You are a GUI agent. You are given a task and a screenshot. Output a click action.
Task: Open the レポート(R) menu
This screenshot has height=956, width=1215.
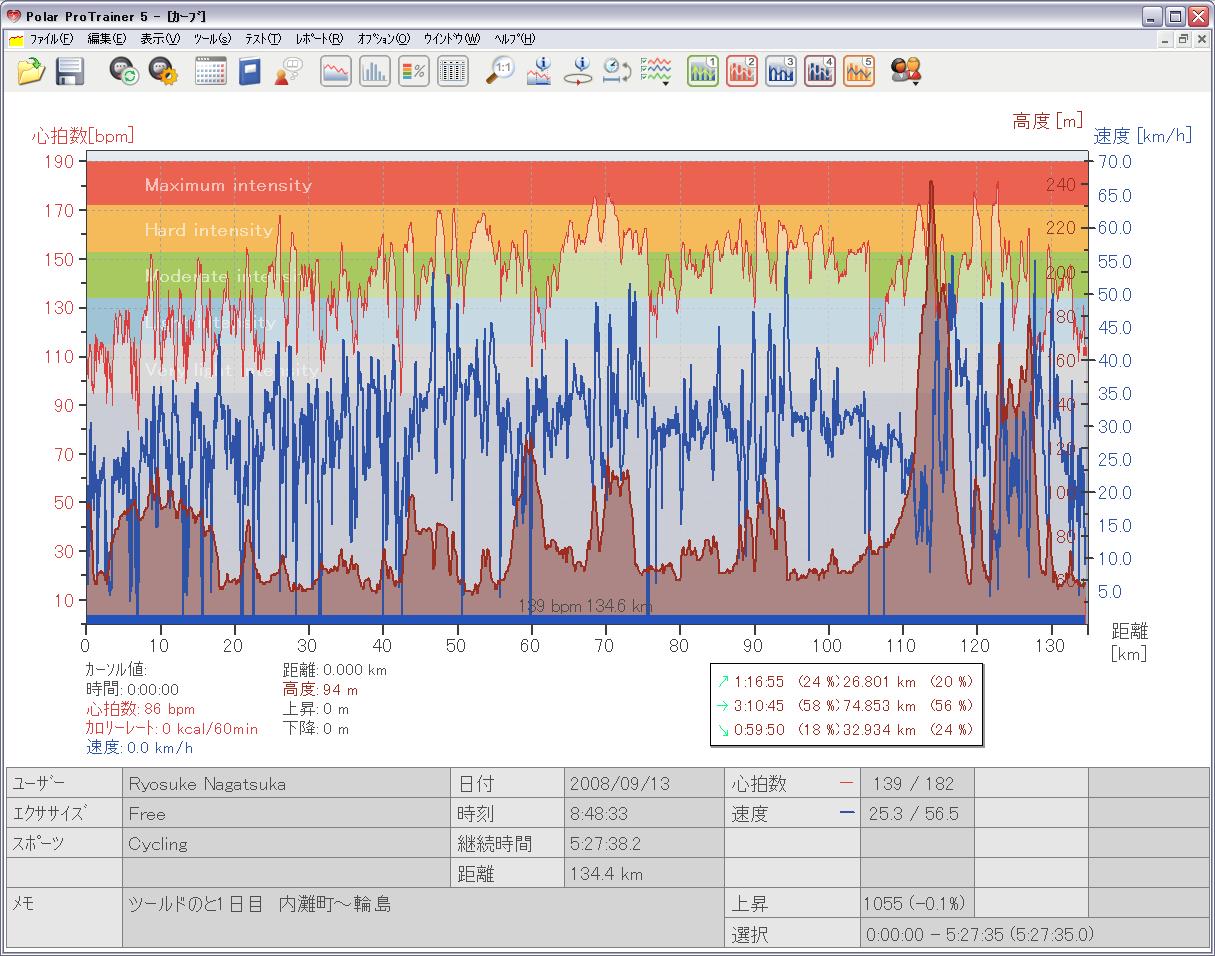pyautogui.click(x=319, y=39)
